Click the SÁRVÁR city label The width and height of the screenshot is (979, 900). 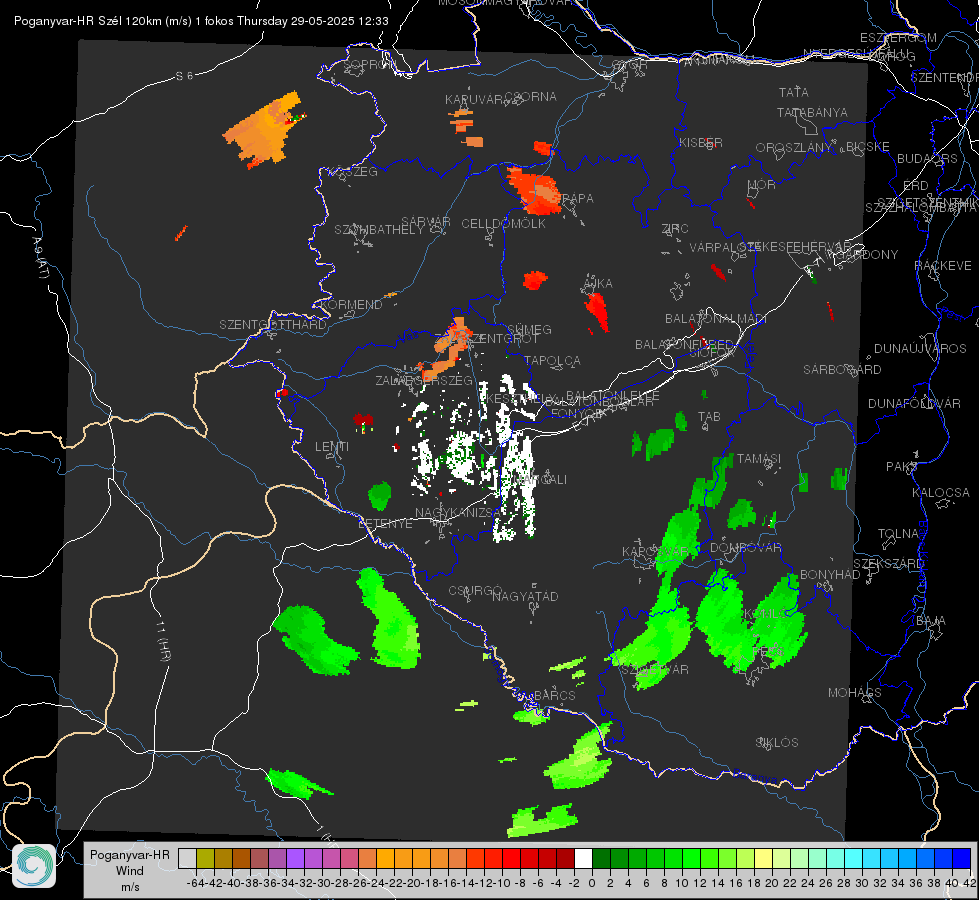(426, 222)
